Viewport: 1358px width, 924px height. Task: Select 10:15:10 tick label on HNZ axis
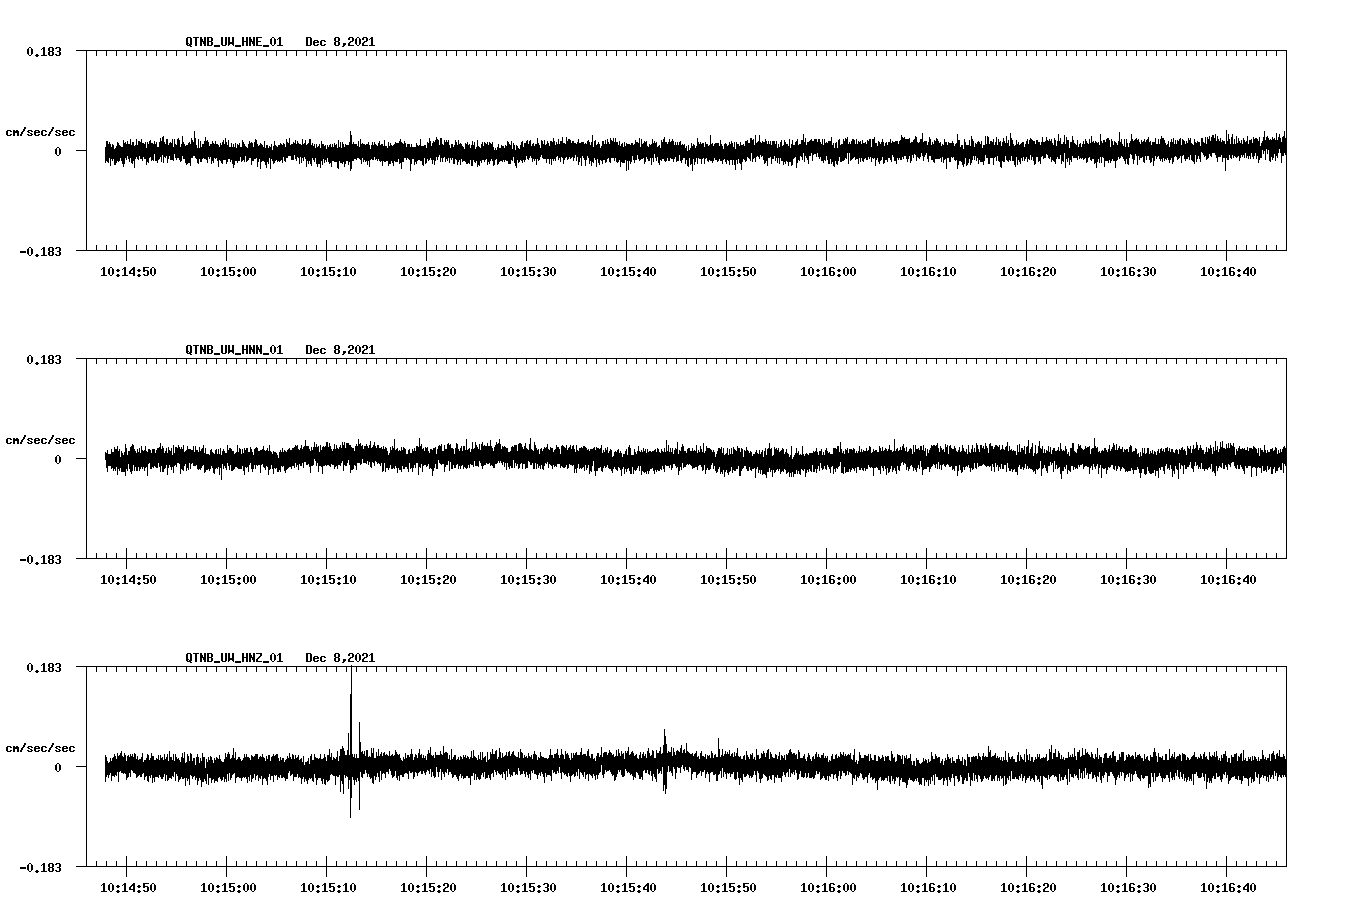pyautogui.click(x=328, y=888)
